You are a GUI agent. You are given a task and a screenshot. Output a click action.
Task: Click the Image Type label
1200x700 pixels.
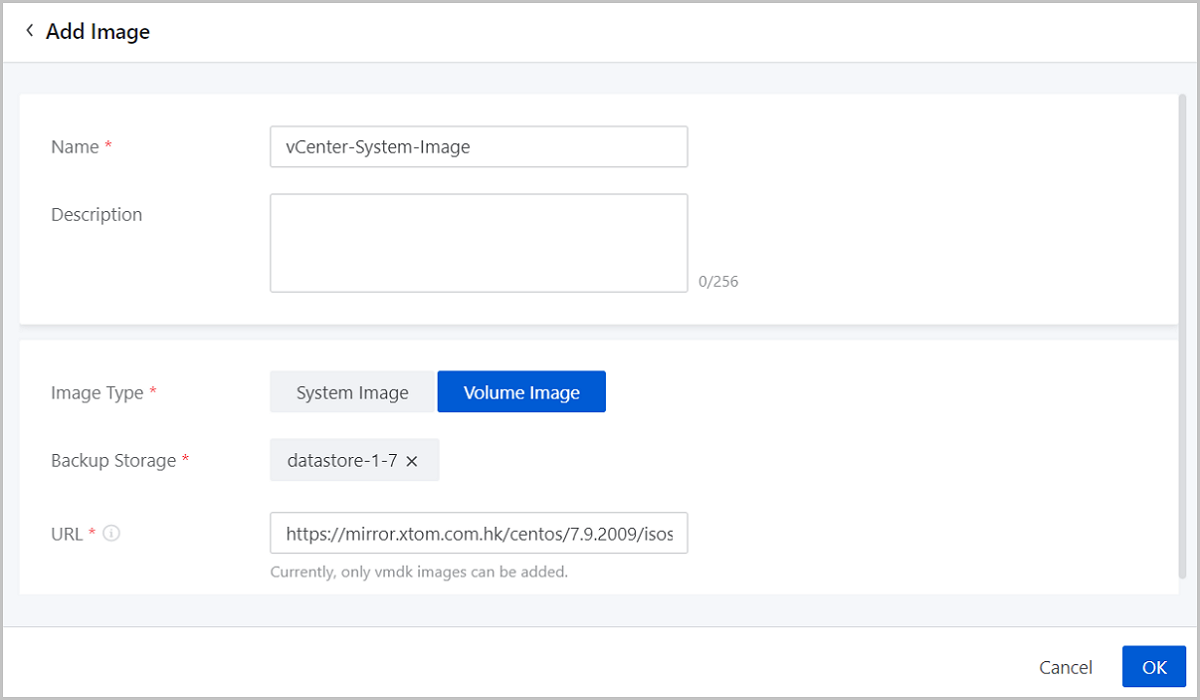(97, 393)
